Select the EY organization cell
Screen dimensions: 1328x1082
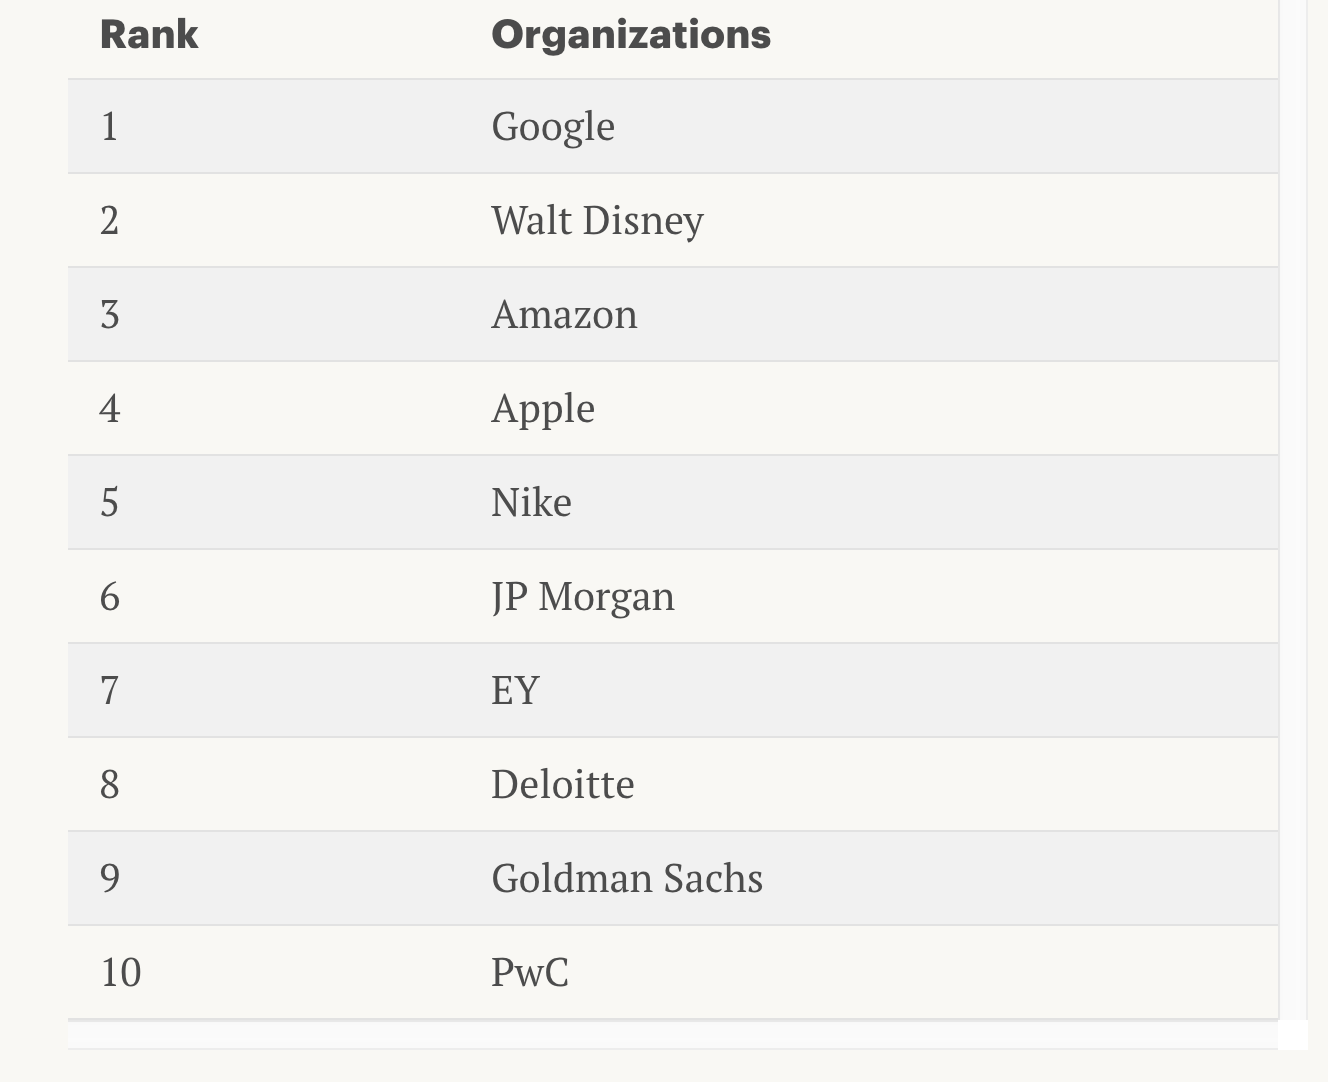[515, 691]
